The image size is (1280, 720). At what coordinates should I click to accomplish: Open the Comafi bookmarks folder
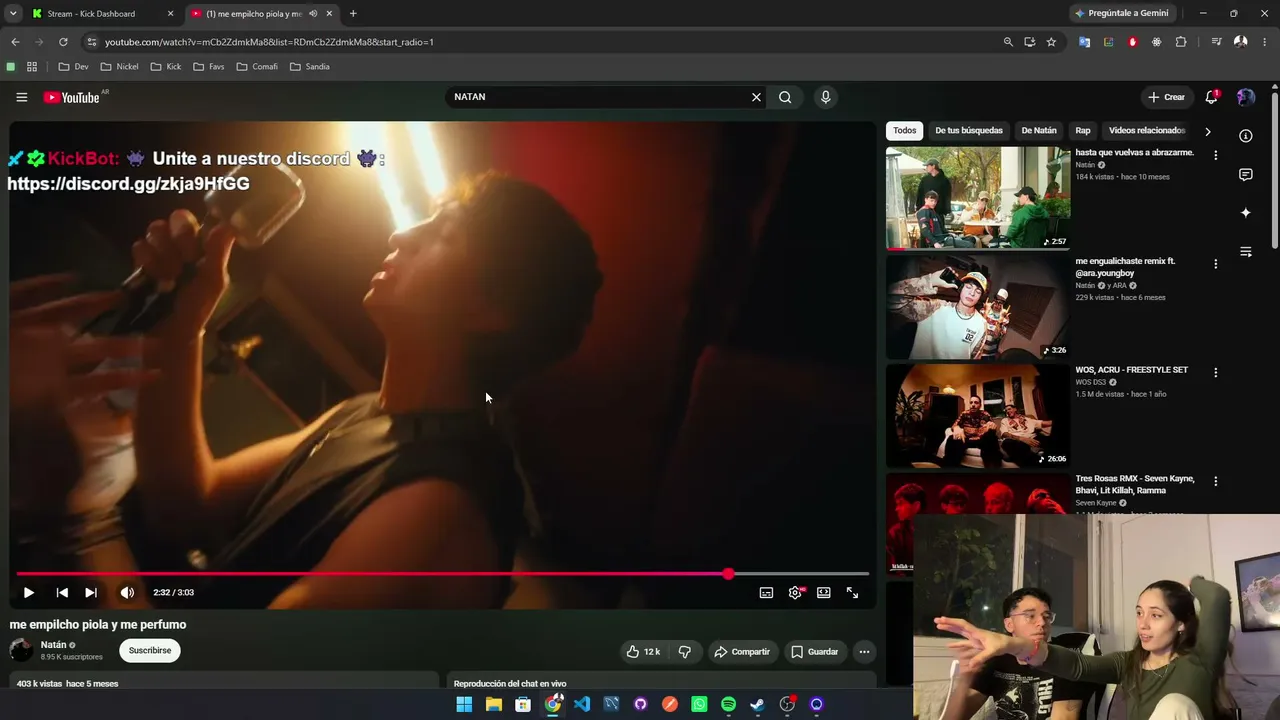[257, 67]
